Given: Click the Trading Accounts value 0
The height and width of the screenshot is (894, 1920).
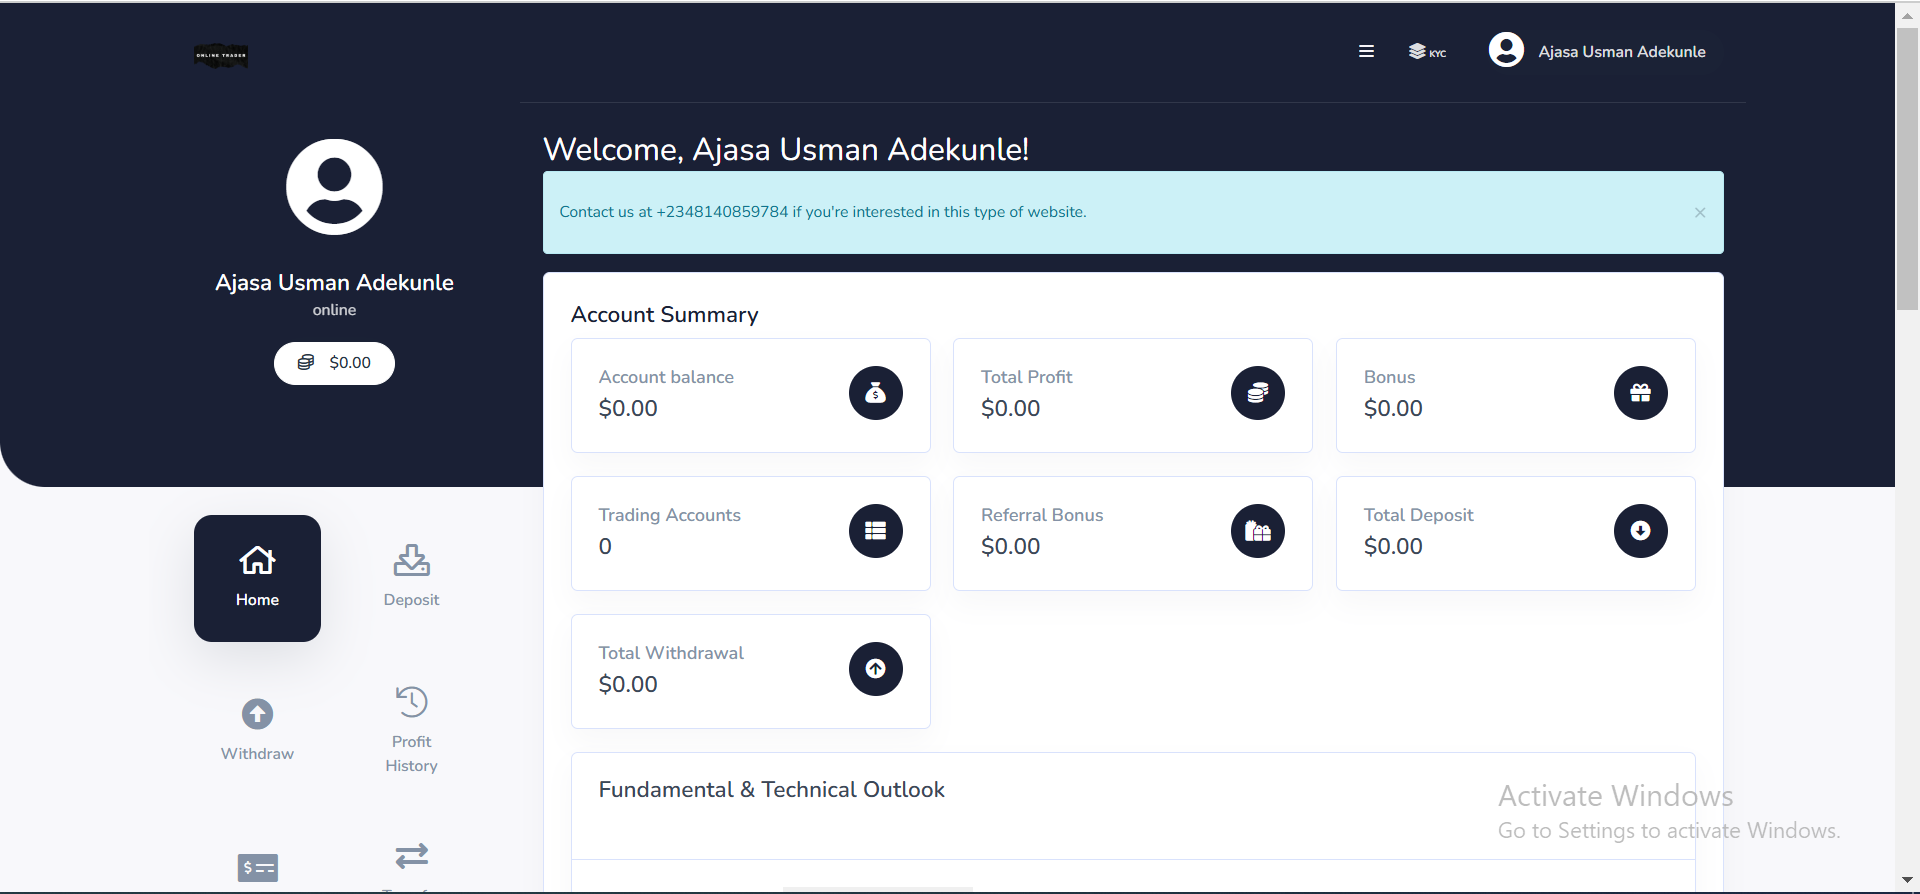Looking at the screenshot, I should 605,547.
